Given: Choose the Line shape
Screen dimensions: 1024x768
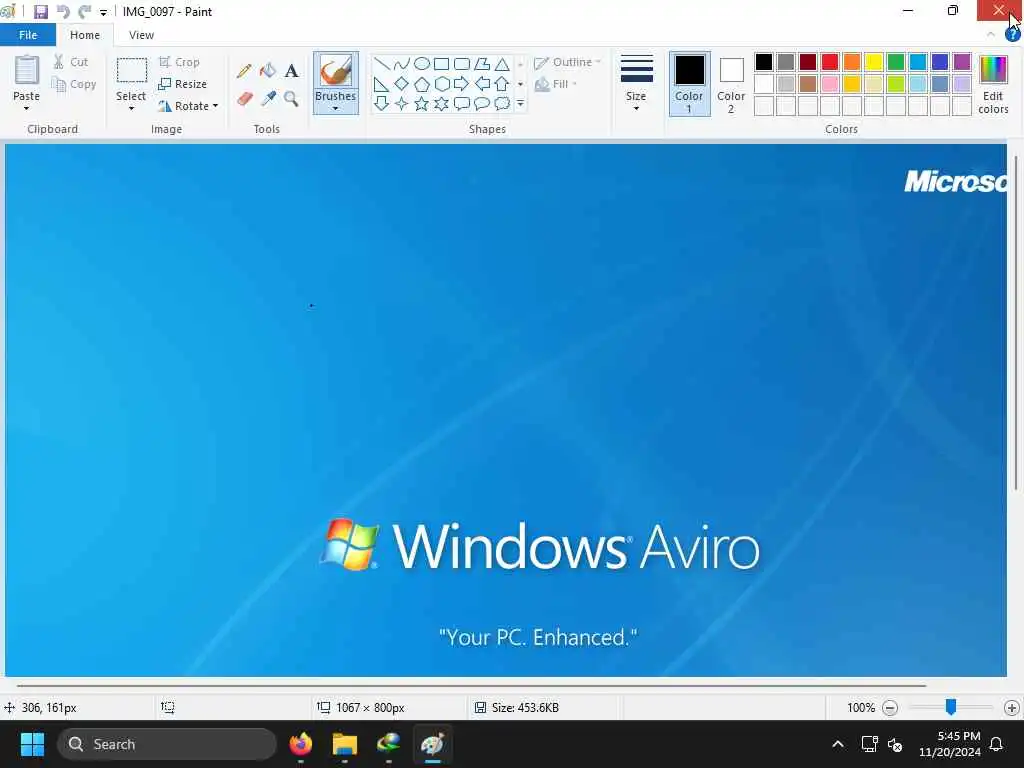Looking at the screenshot, I should click(382, 64).
